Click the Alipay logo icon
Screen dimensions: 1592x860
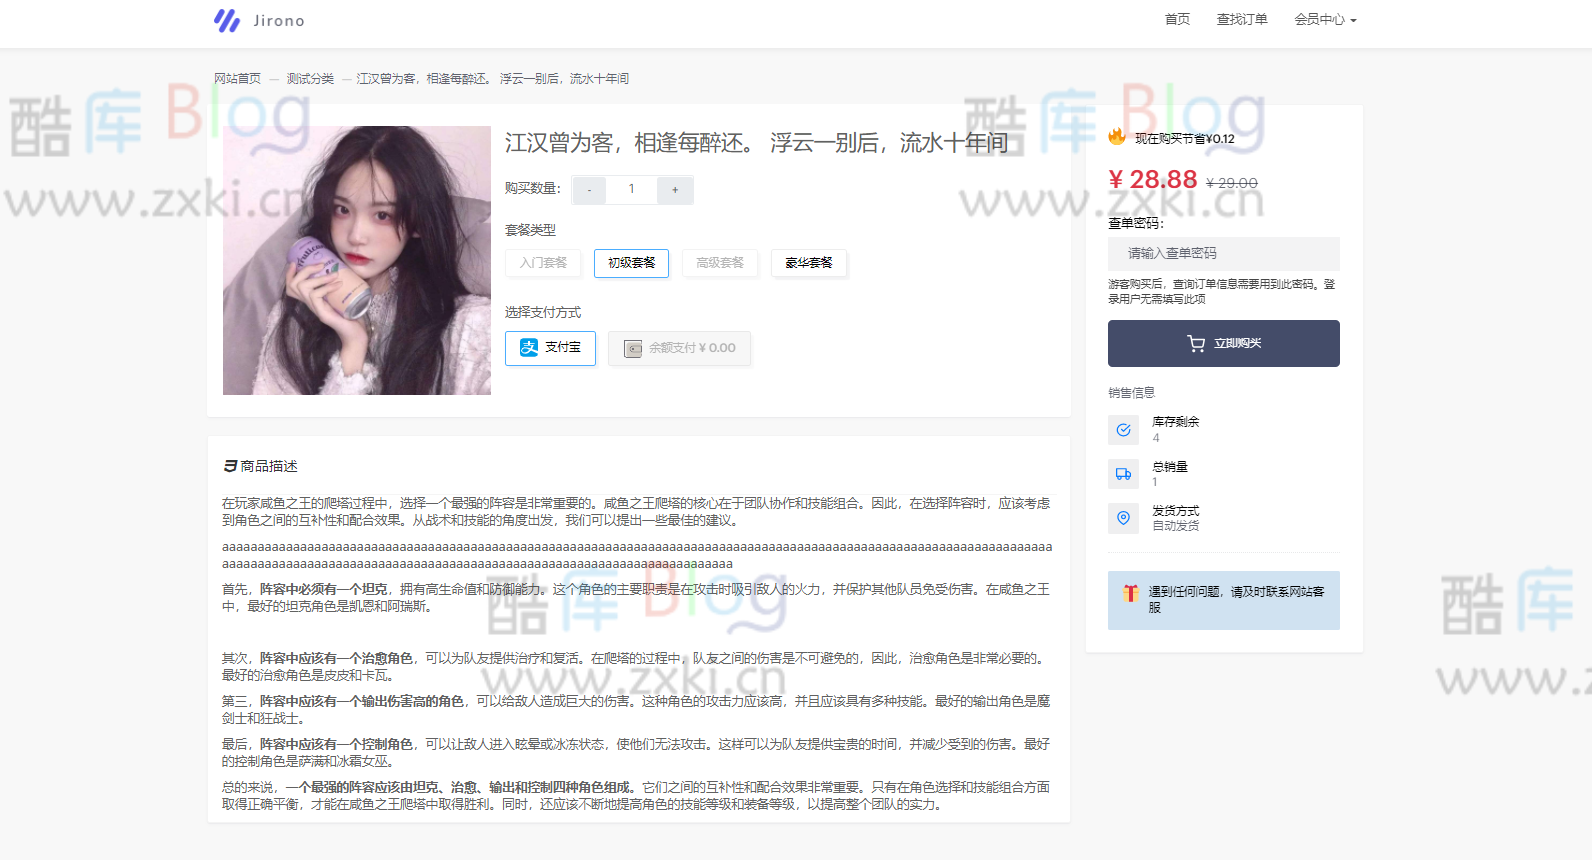(x=529, y=348)
